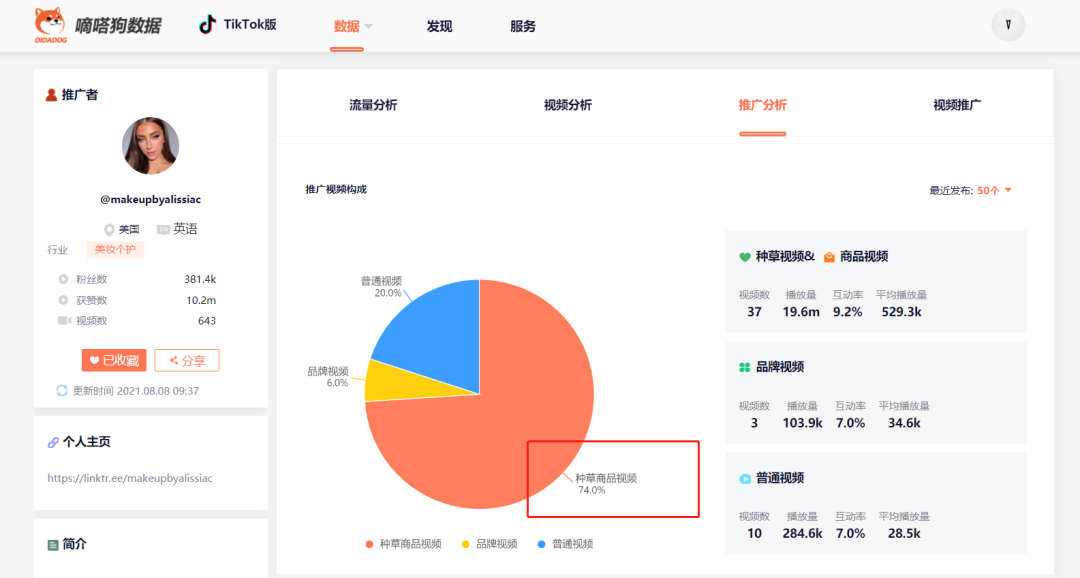Toggle the dropdown arrow in top-right corner
Screen dimensions: 1080x578
coord(1008,24)
